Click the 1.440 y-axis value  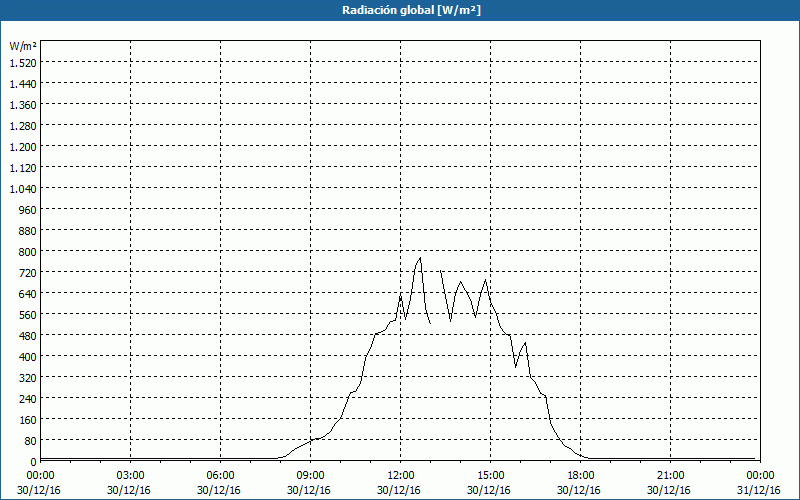tap(23, 84)
